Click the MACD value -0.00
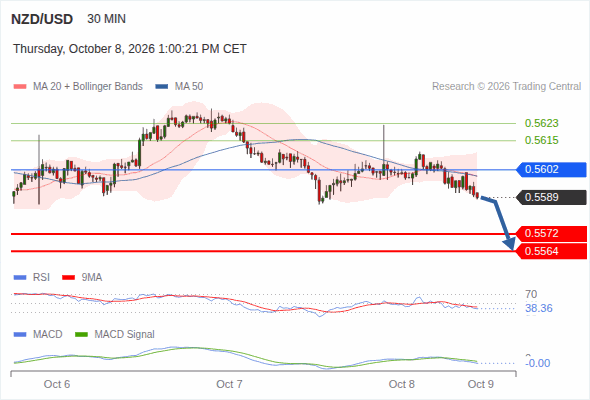 pyautogui.click(x=538, y=363)
